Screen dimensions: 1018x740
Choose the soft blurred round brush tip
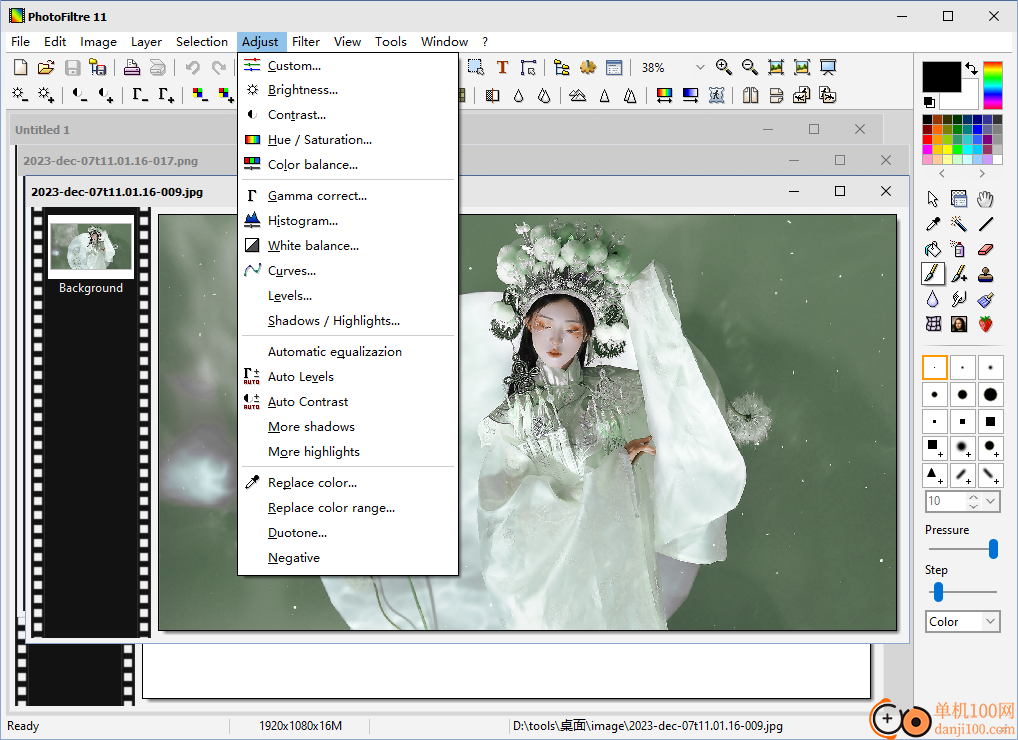962,448
